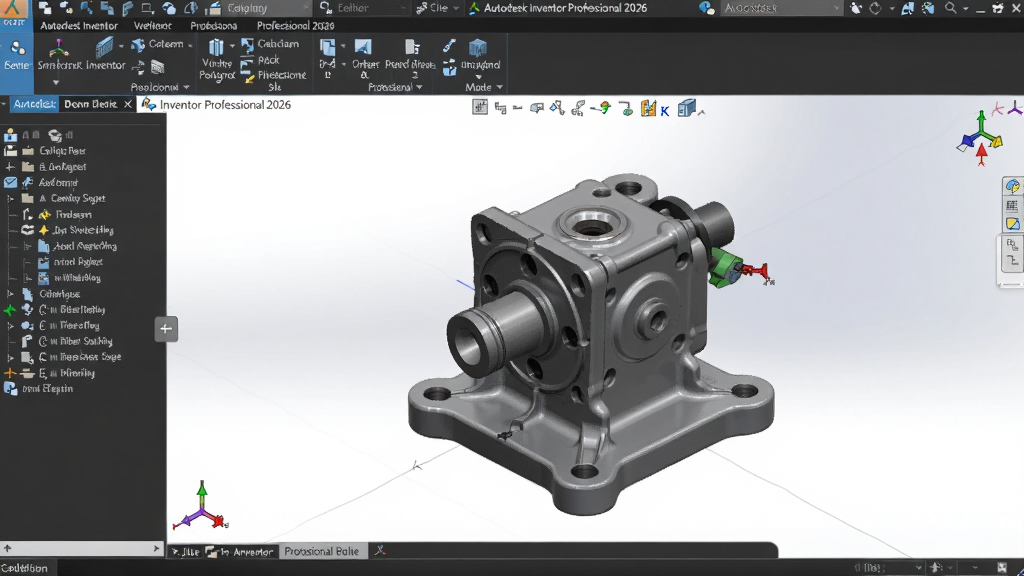Click the 3D box icon beside the K icon
The width and height of the screenshot is (1024, 576).
click(686, 108)
